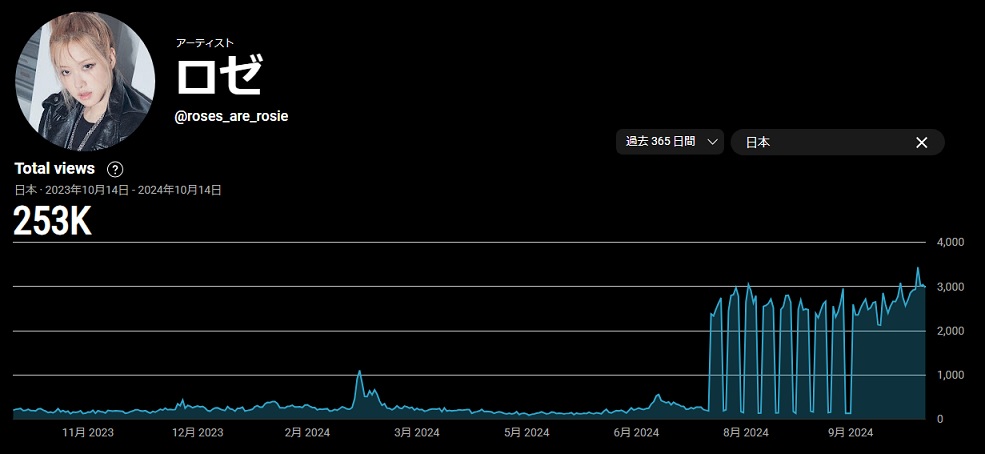Click the chevron arrow in the period selector
Screen dimensions: 985x454
click(712, 142)
